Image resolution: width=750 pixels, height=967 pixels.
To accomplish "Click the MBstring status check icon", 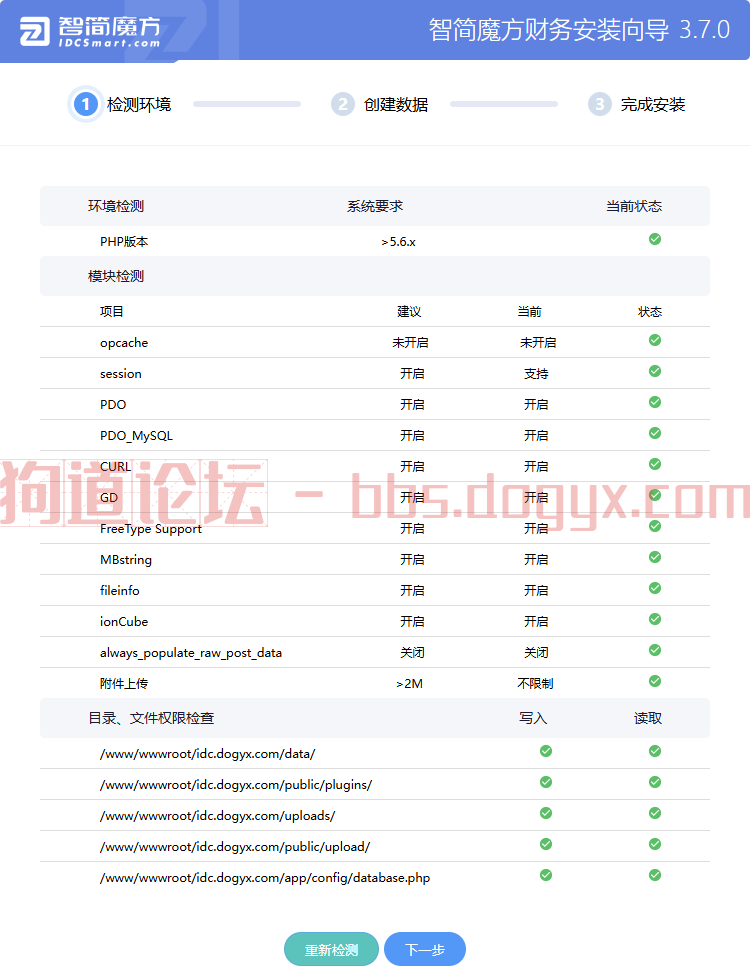I will point(655,557).
